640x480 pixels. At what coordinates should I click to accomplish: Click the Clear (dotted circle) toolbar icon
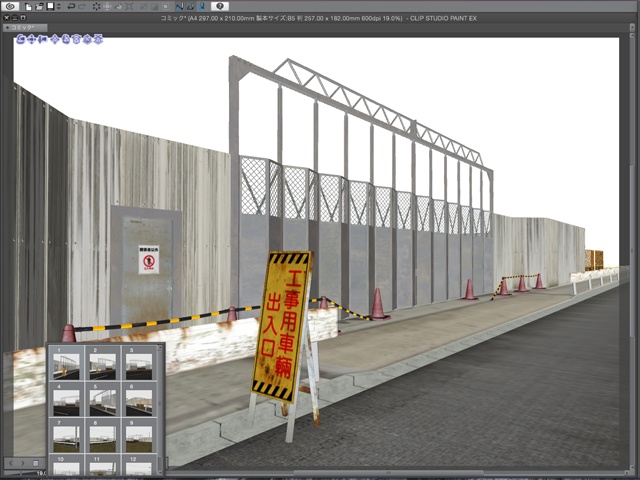96,6
